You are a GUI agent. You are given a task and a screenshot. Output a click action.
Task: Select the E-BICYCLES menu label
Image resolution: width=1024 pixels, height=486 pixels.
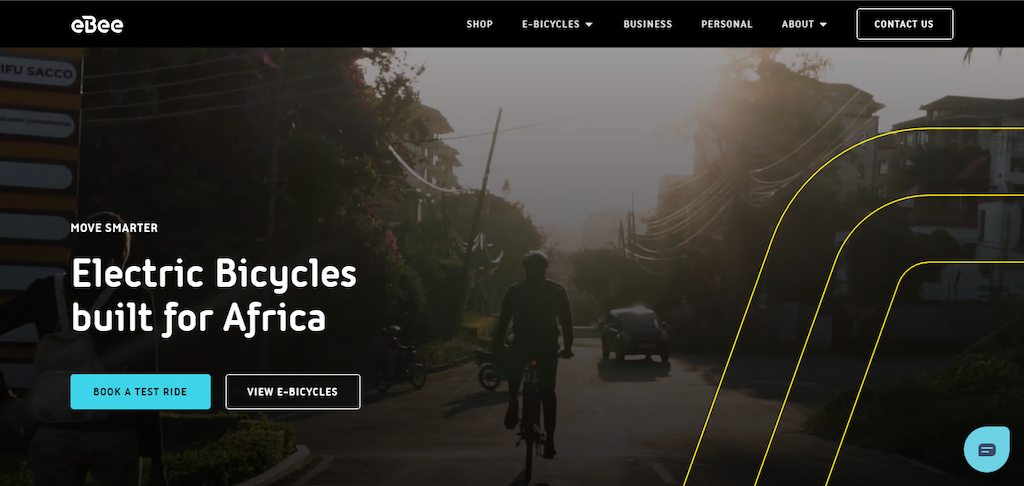click(x=551, y=24)
